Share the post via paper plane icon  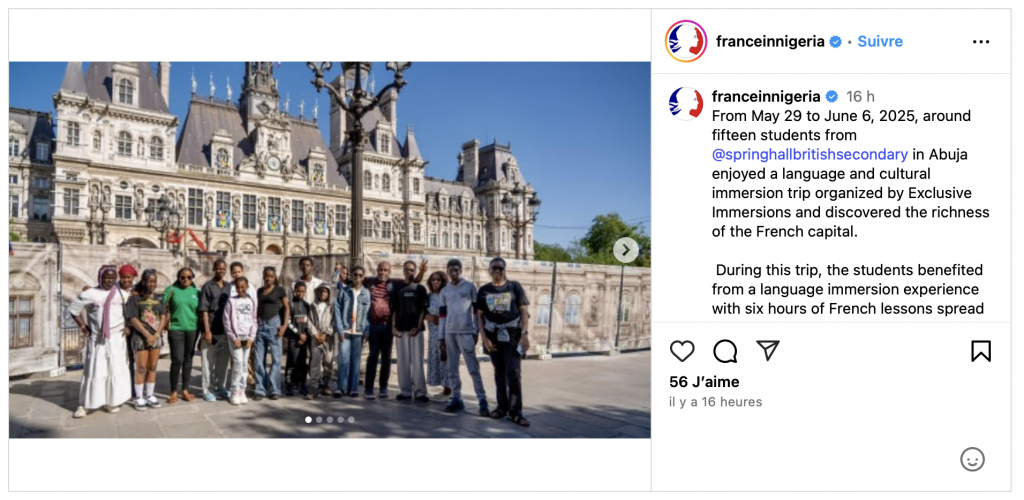768,351
